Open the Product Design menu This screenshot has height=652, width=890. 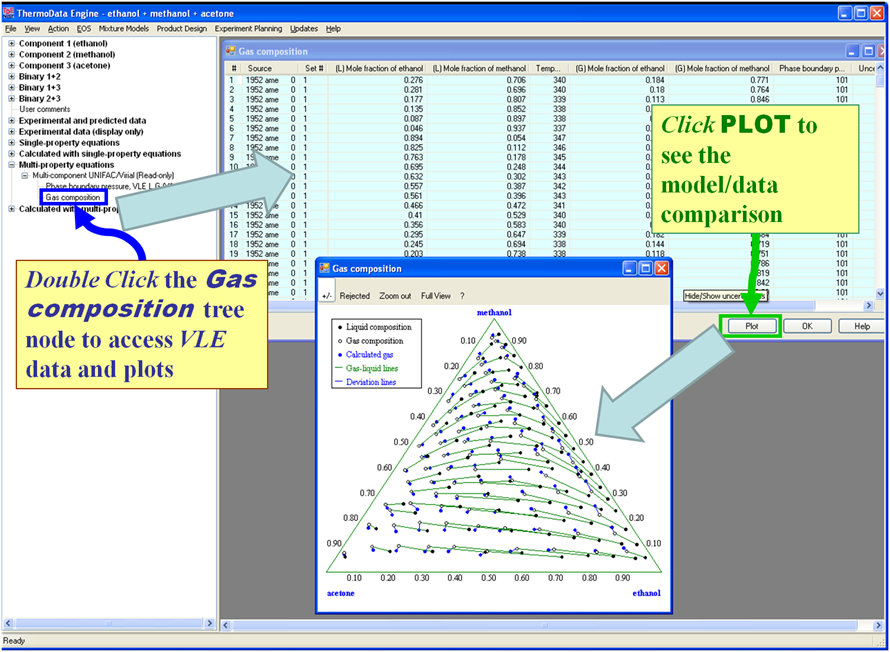182,28
